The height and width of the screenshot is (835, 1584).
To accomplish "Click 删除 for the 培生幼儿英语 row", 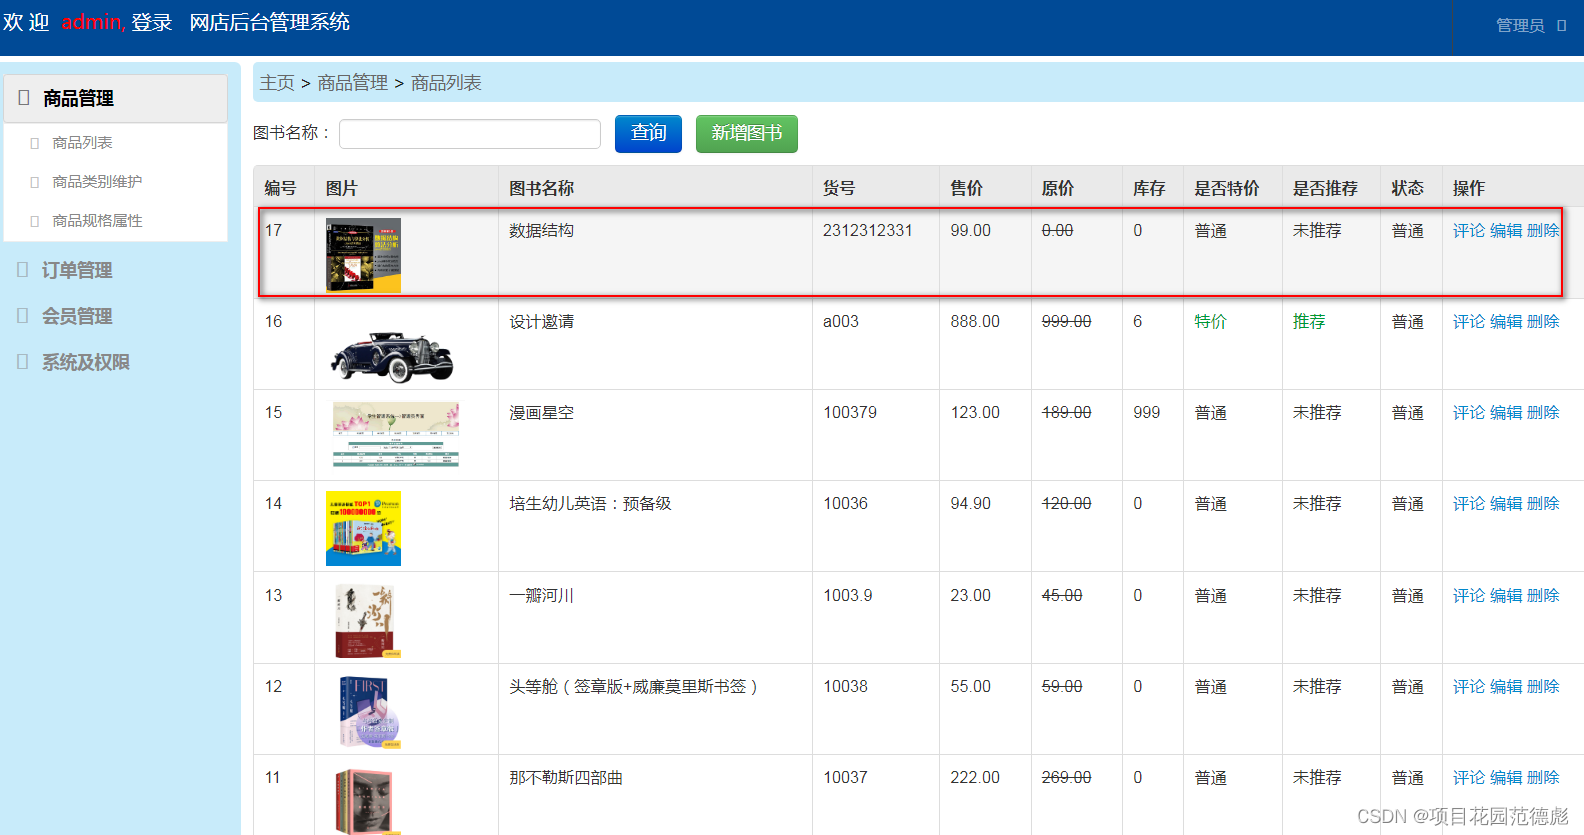I will coord(1543,504).
